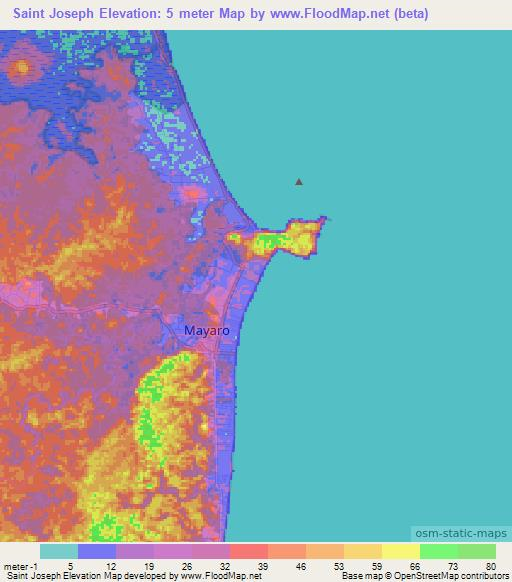Select the orange 46 meter legend swatch

click(x=325, y=551)
